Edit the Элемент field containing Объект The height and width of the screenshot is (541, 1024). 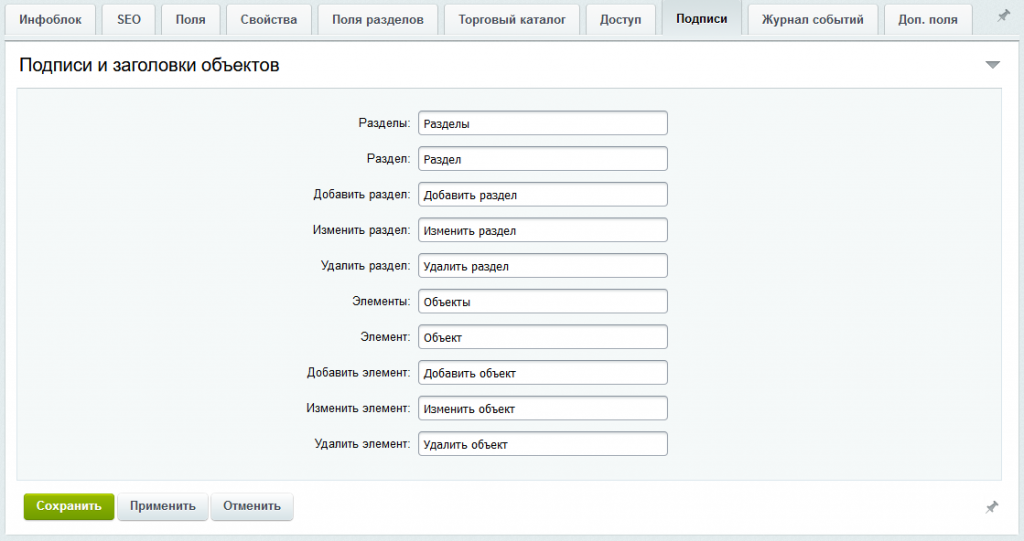[x=543, y=337]
